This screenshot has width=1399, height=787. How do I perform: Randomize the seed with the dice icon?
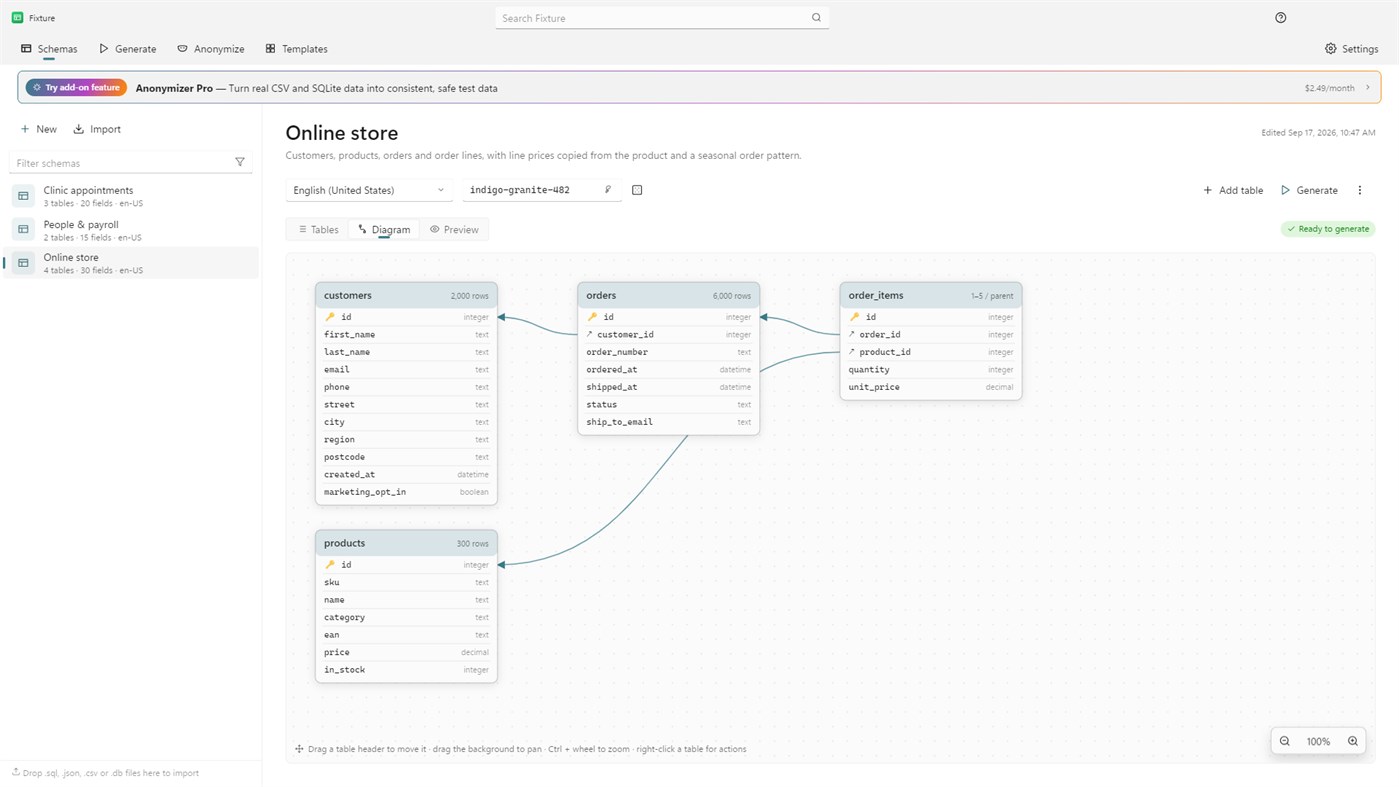(x=637, y=190)
